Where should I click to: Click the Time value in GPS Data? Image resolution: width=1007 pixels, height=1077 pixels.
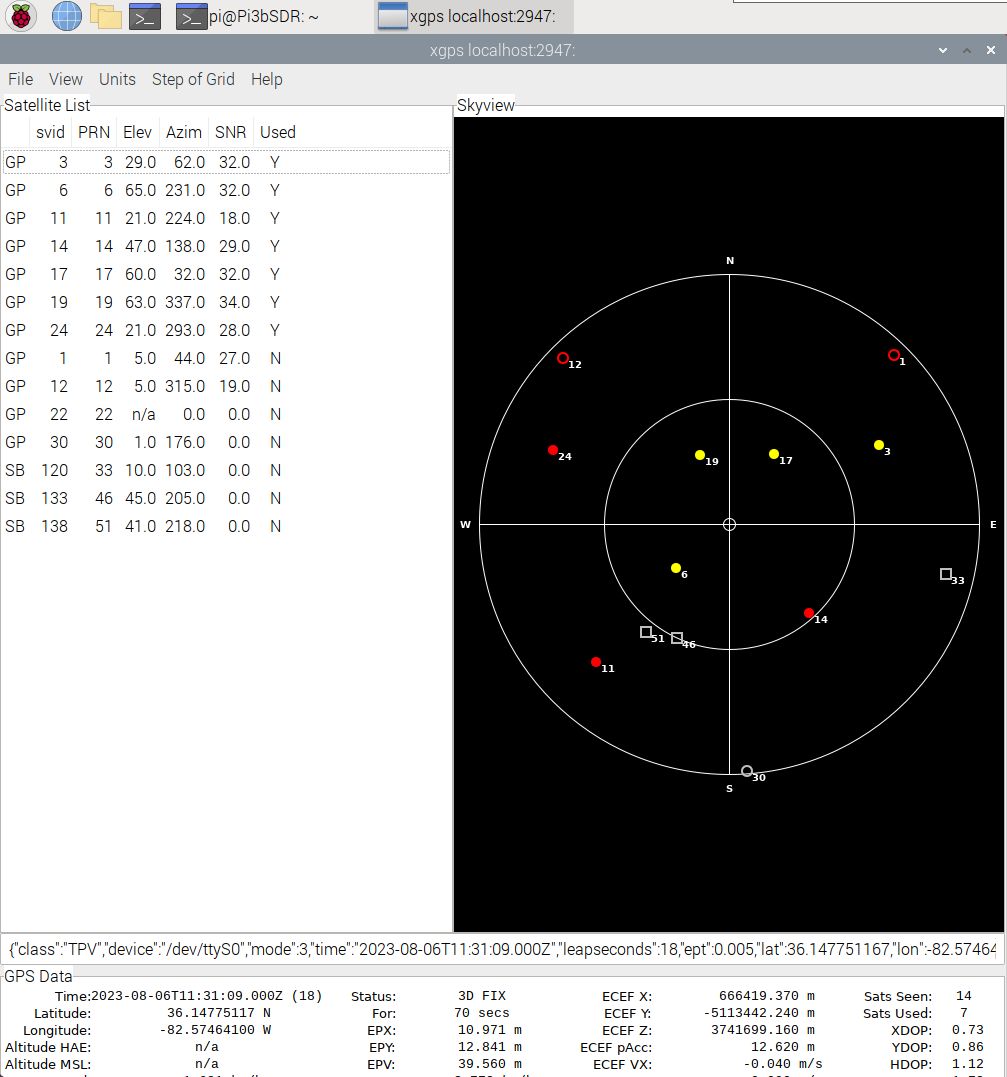click(x=206, y=996)
